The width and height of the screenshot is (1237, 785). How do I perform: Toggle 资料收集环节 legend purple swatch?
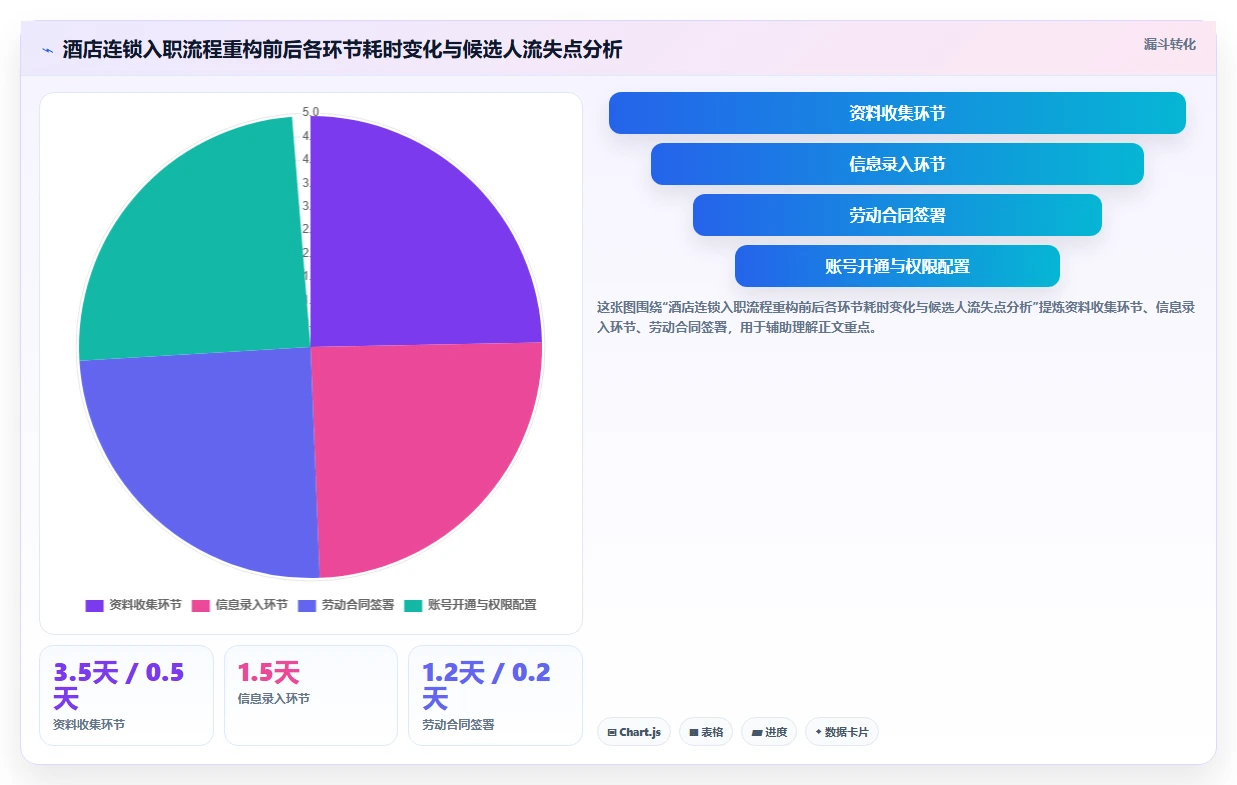click(94, 605)
